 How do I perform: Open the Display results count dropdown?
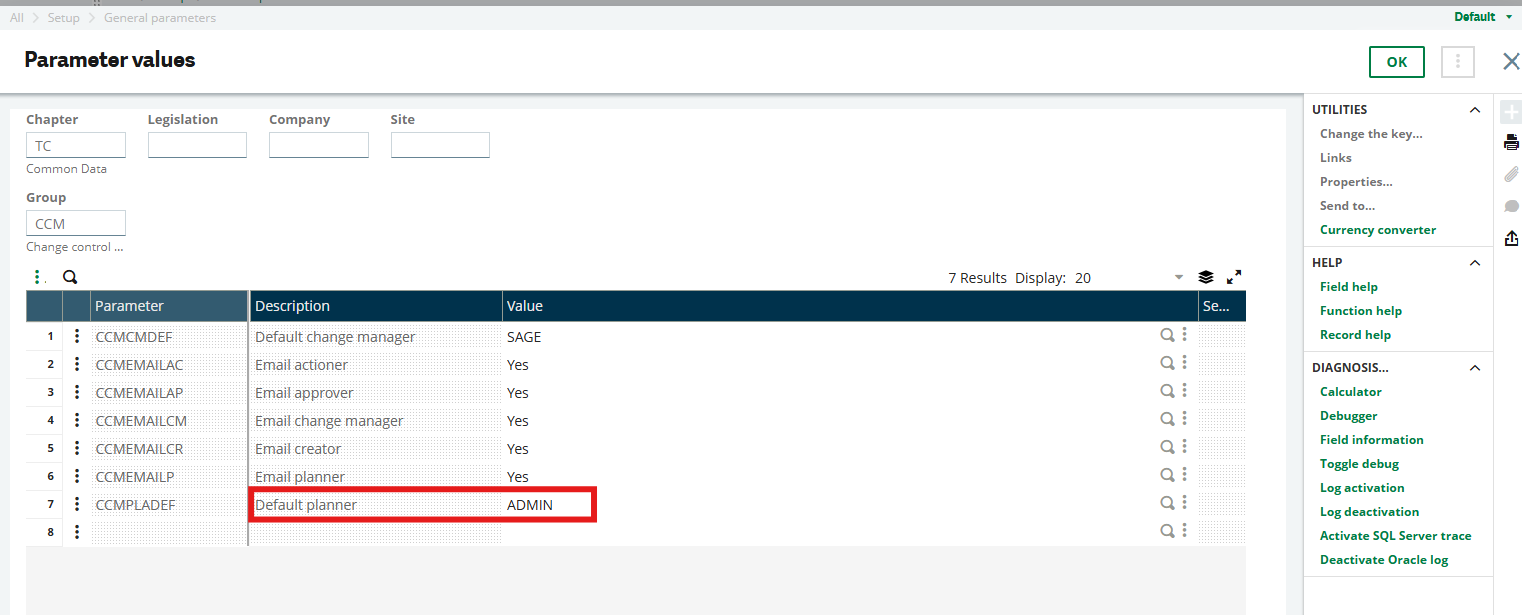(1178, 277)
